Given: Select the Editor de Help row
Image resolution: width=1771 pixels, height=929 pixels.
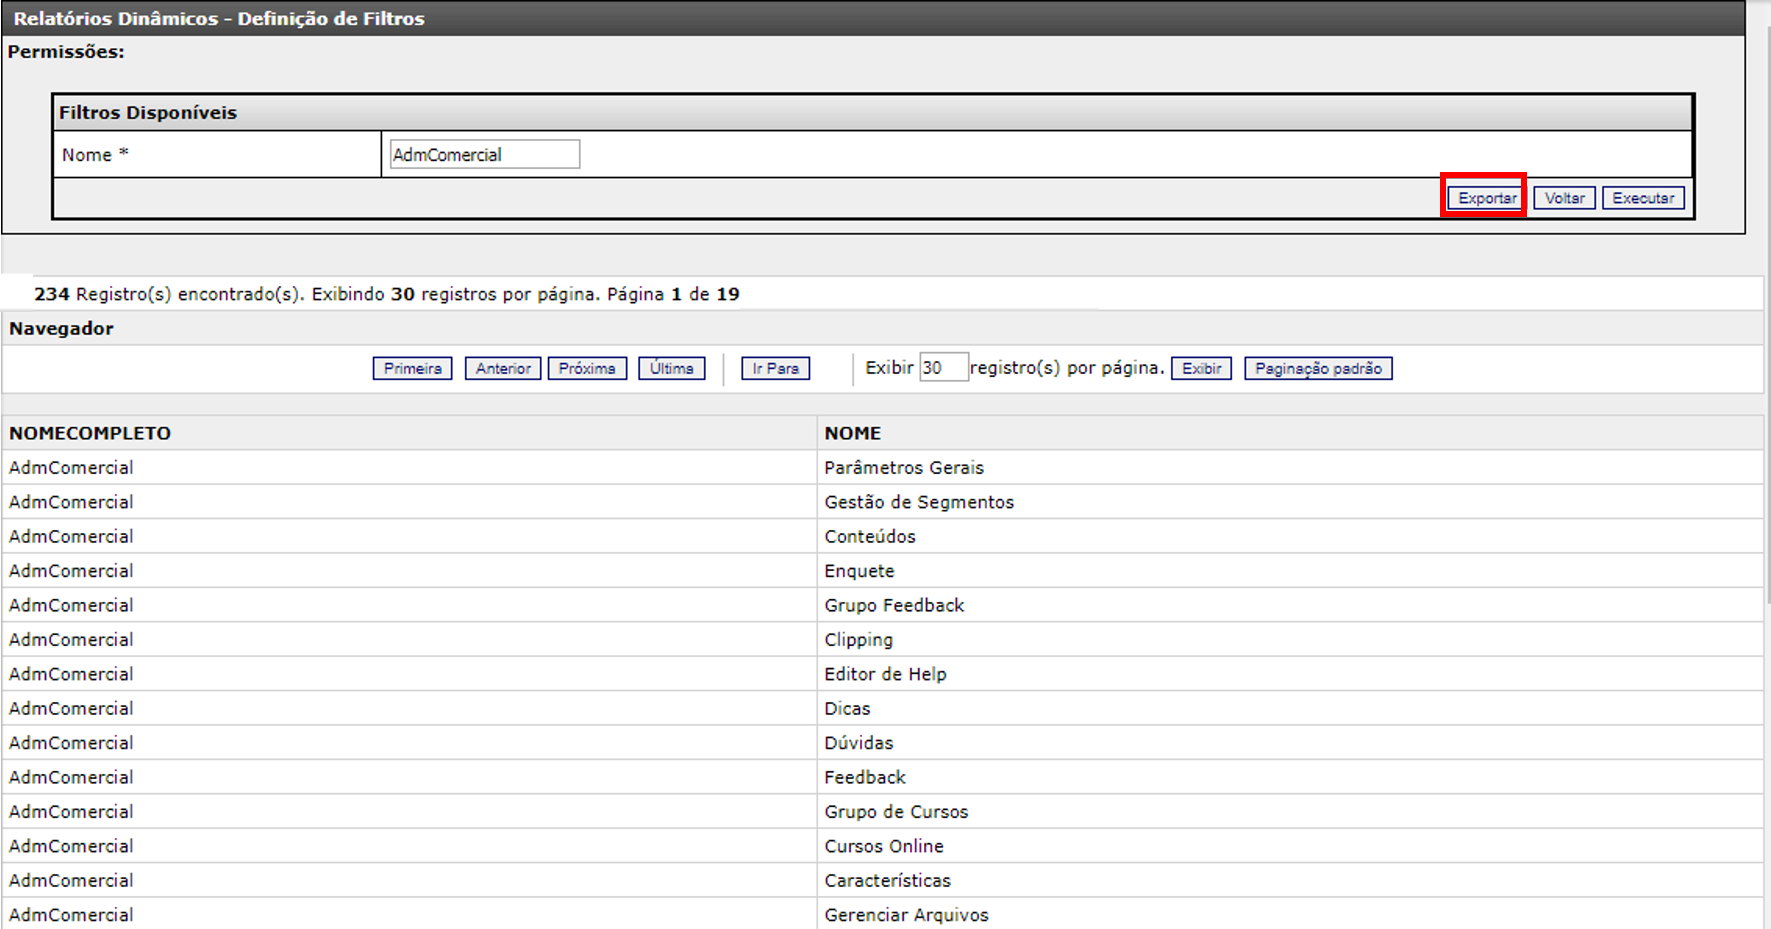Looking at the screenshot, I should point(884,674).
